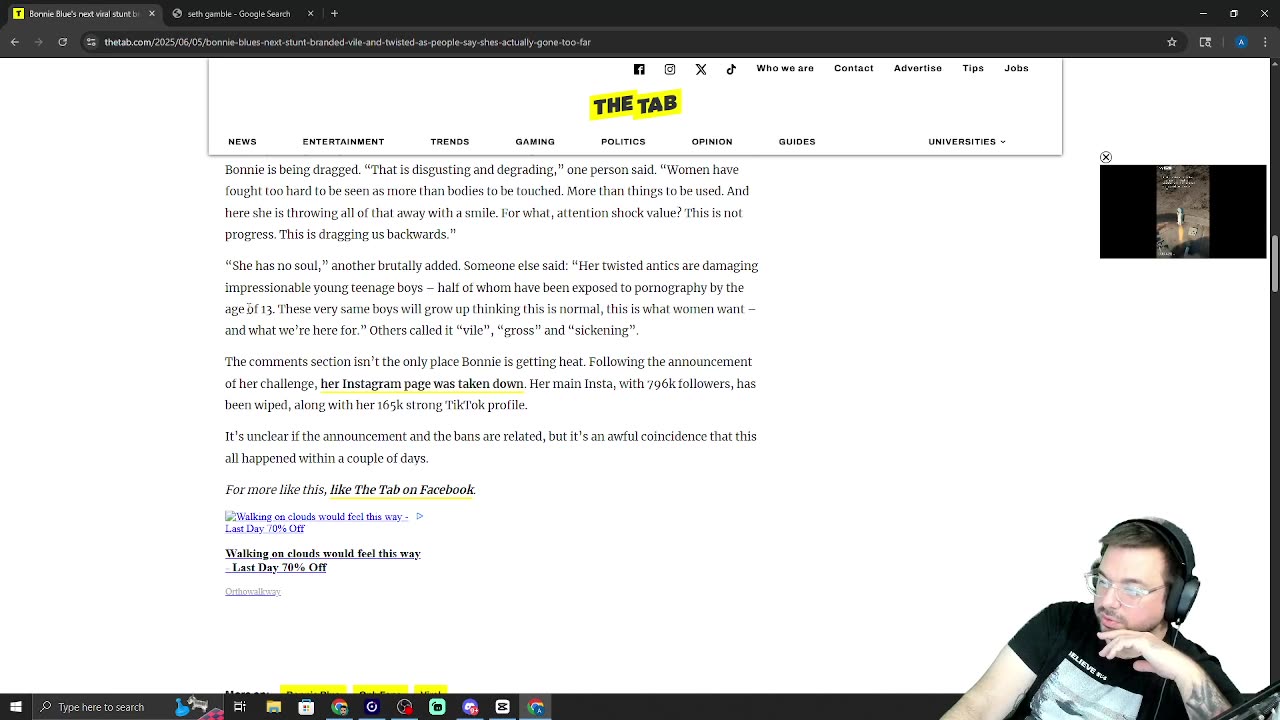Open the CapCut taskbar icon
This screenshot has height=720, width=1280.
click(502, 707)
